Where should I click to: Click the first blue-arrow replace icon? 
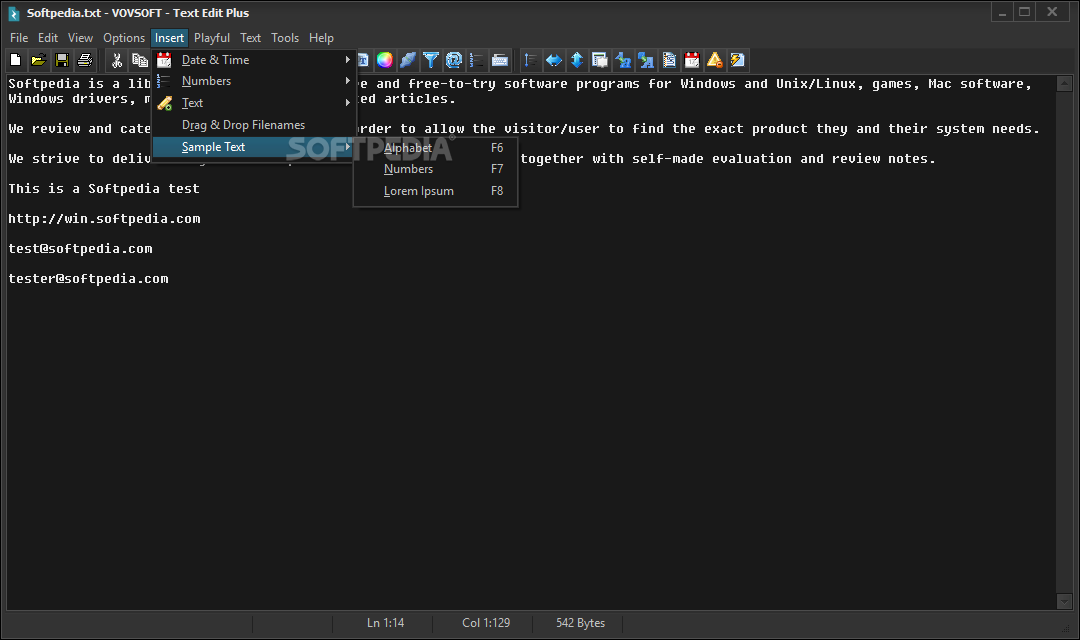click(623, 61)
